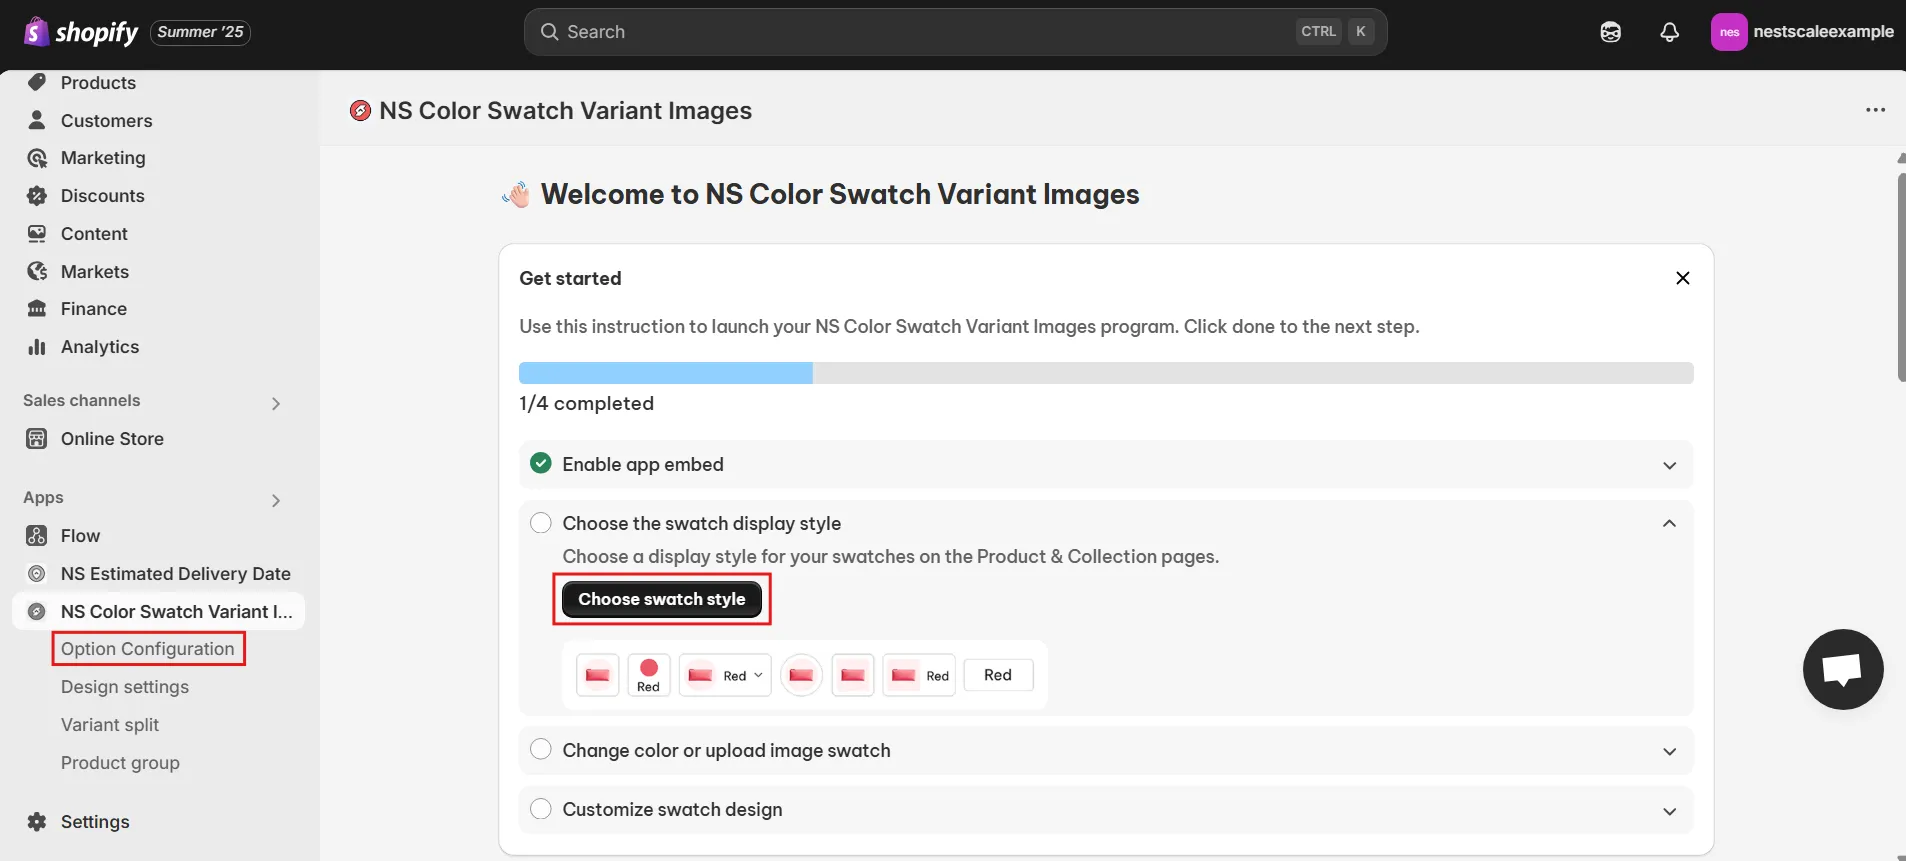
Task: Open Design settings submenu
Action: click(x=125, y=687)
